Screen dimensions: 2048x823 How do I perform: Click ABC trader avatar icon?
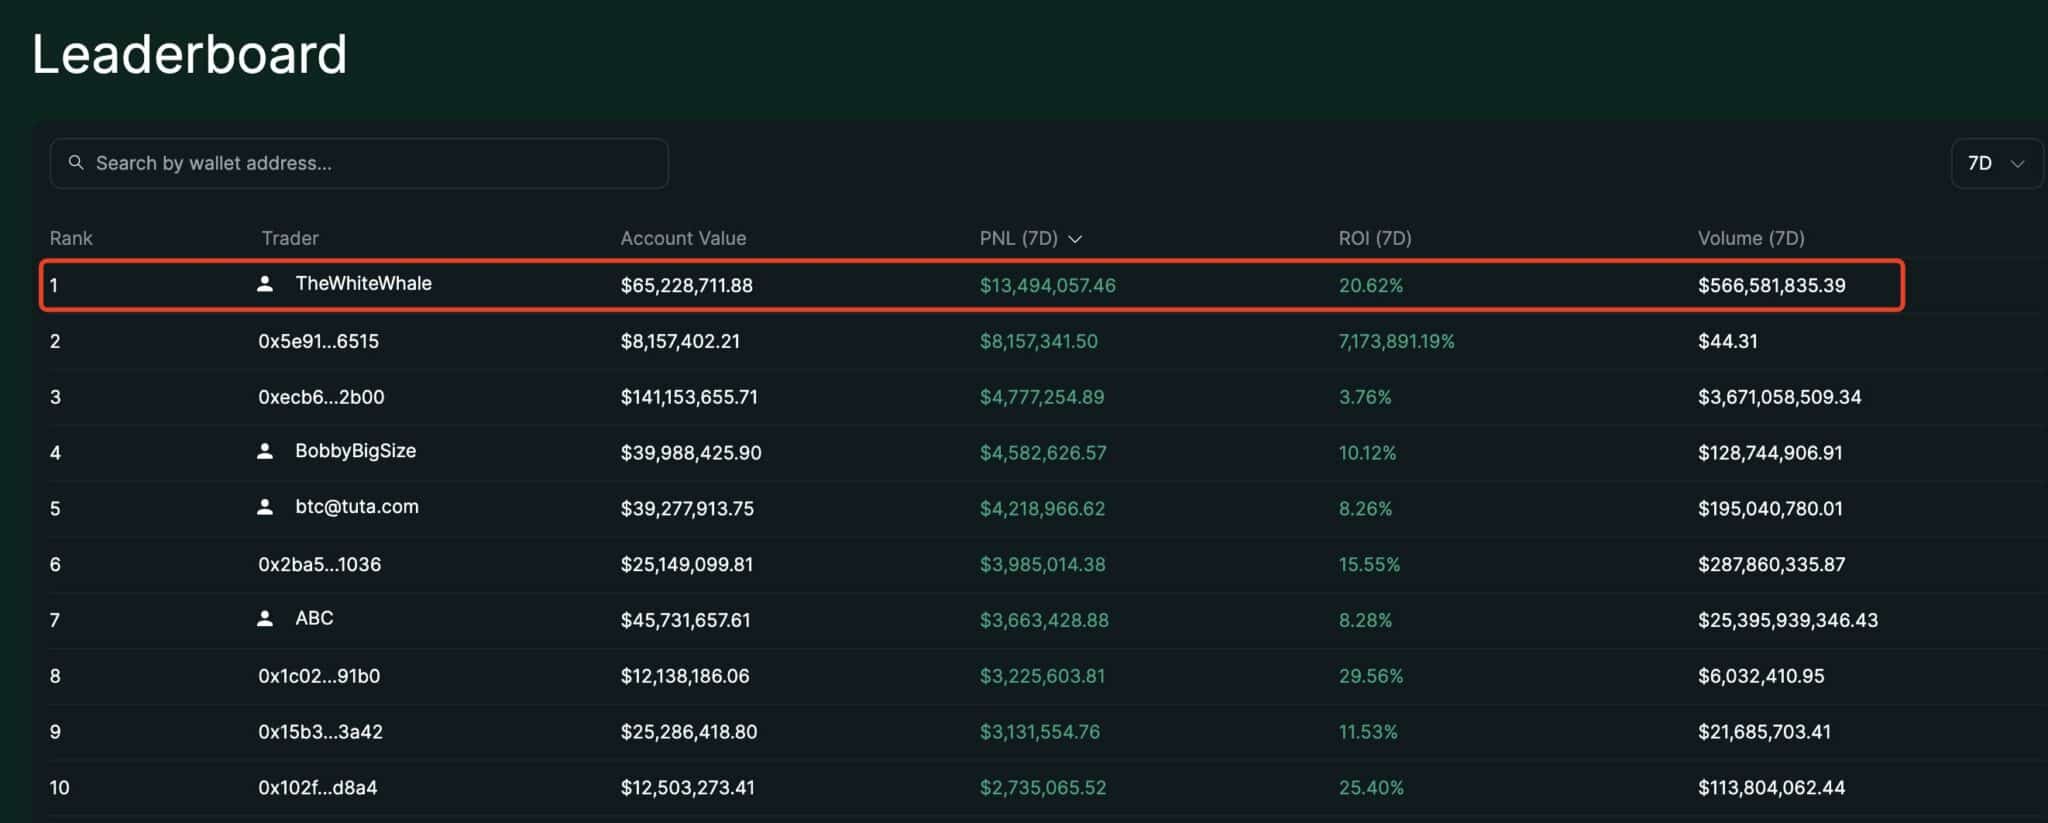coord(265,619)
